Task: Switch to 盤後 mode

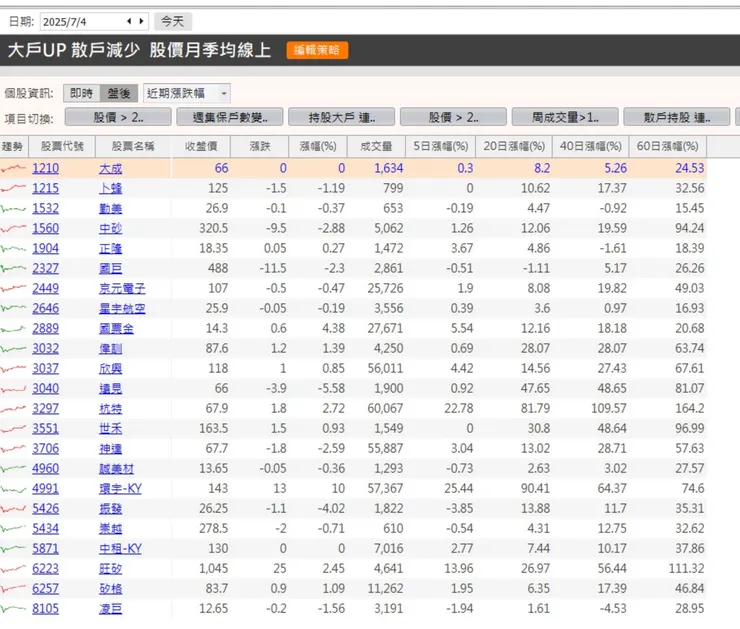Action: pos(119,93)
